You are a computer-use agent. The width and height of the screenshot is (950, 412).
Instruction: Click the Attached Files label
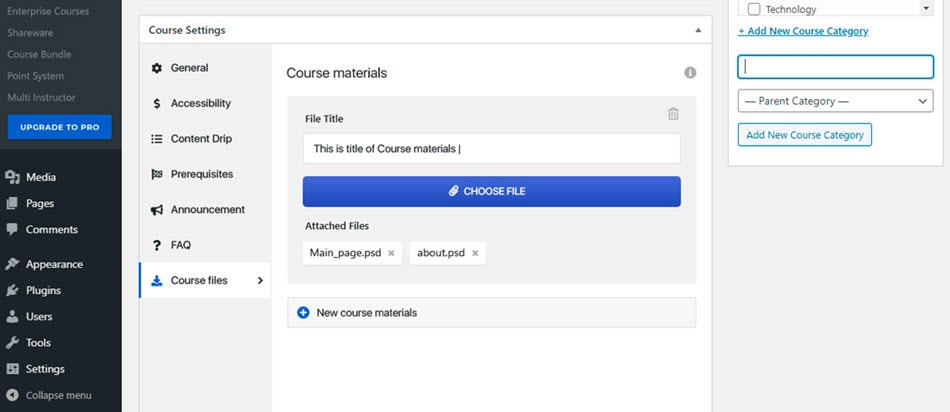[x=337, y=226]
